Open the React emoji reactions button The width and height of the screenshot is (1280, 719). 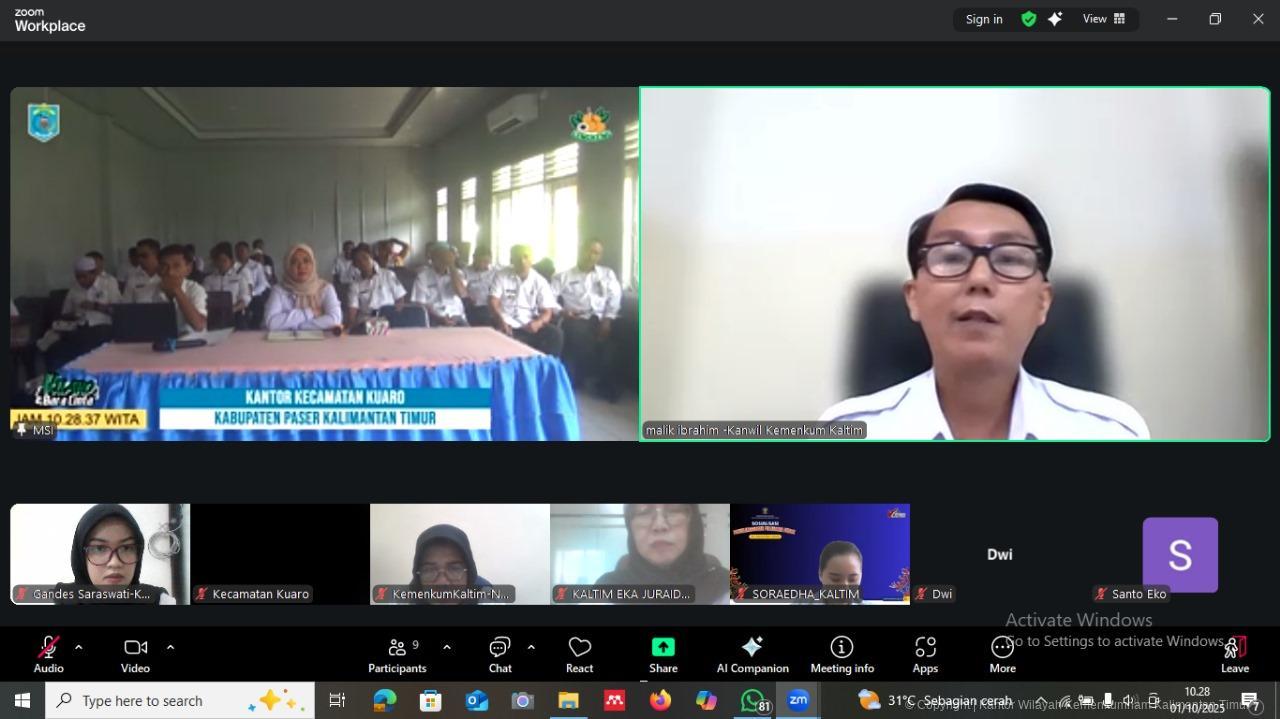579,654
